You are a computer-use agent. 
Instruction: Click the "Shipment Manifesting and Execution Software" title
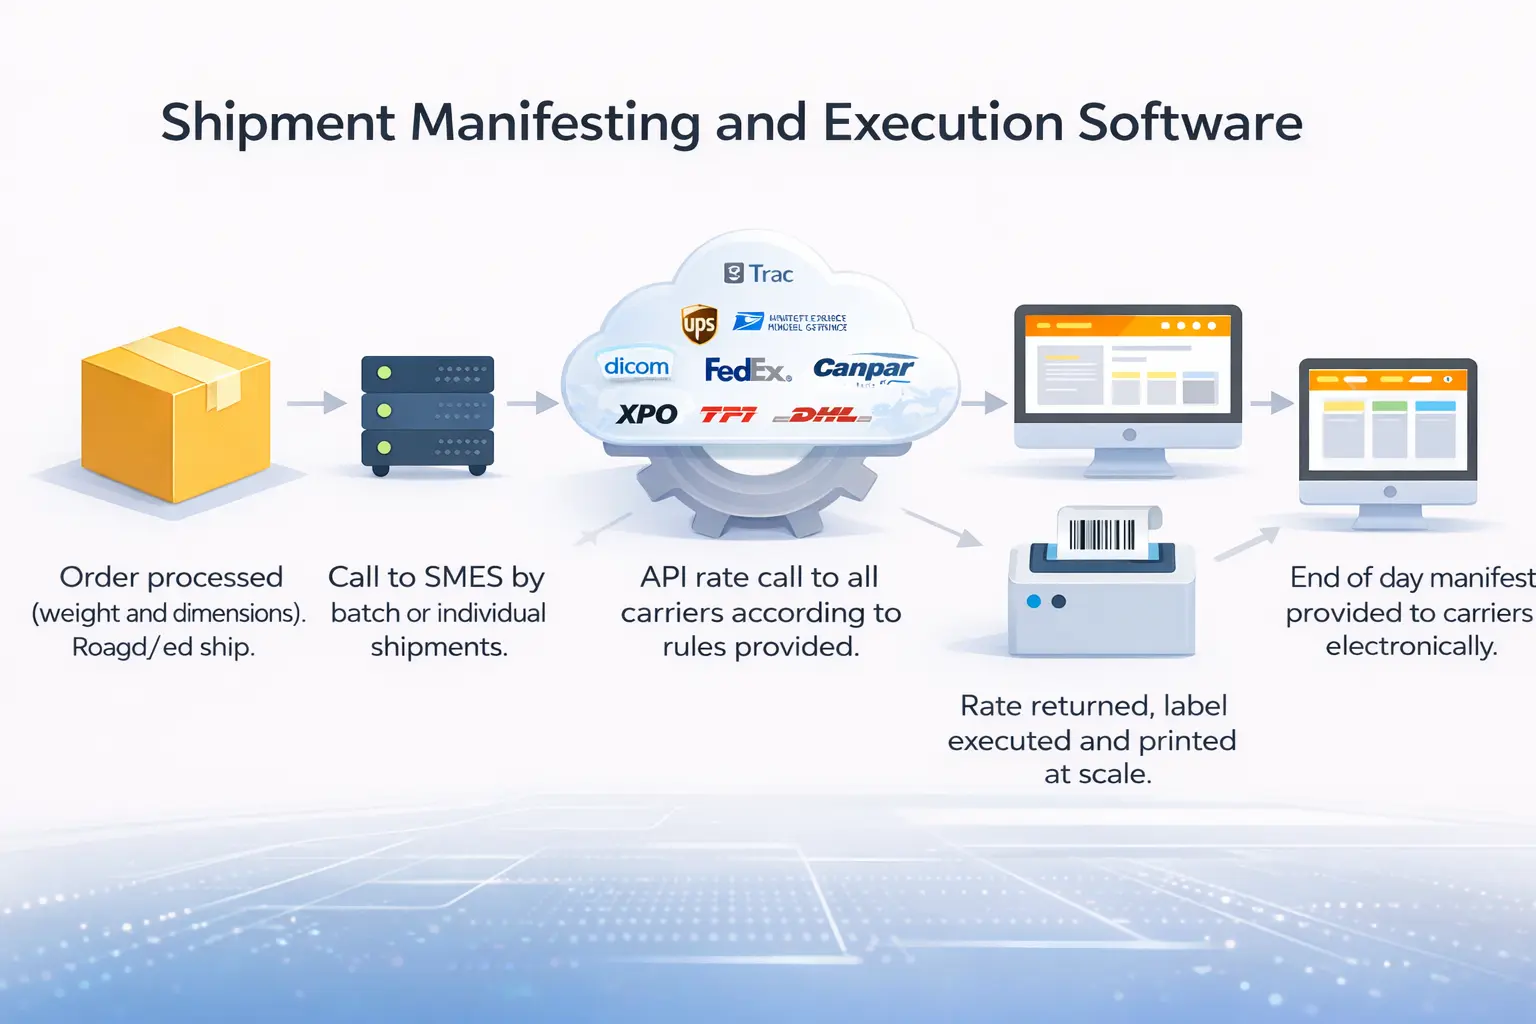click(731, 123)
